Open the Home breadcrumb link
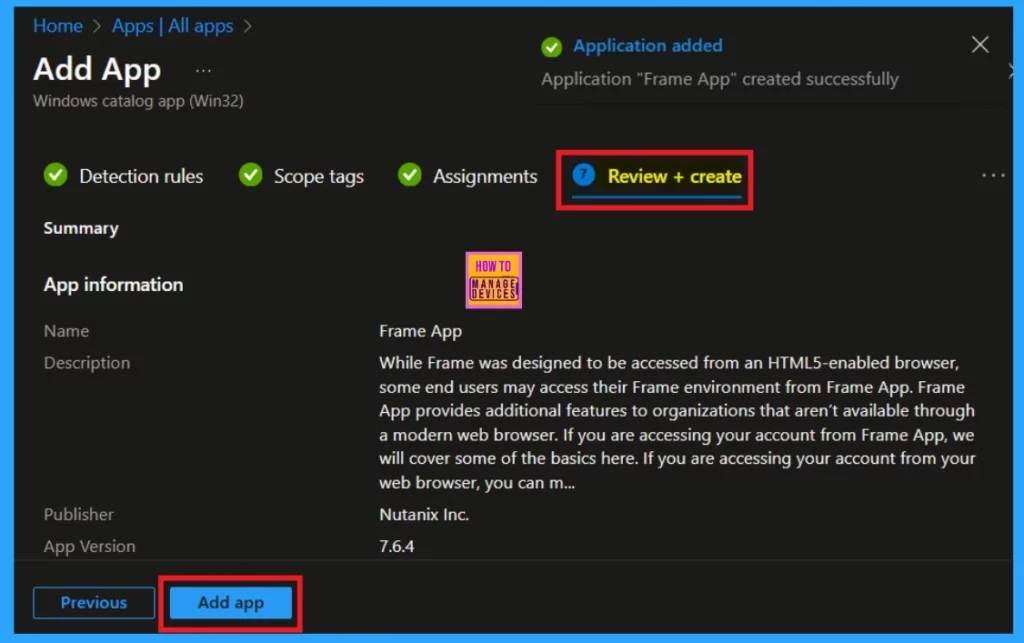The width and height of the screenshot is (1024, 643). 58,26
